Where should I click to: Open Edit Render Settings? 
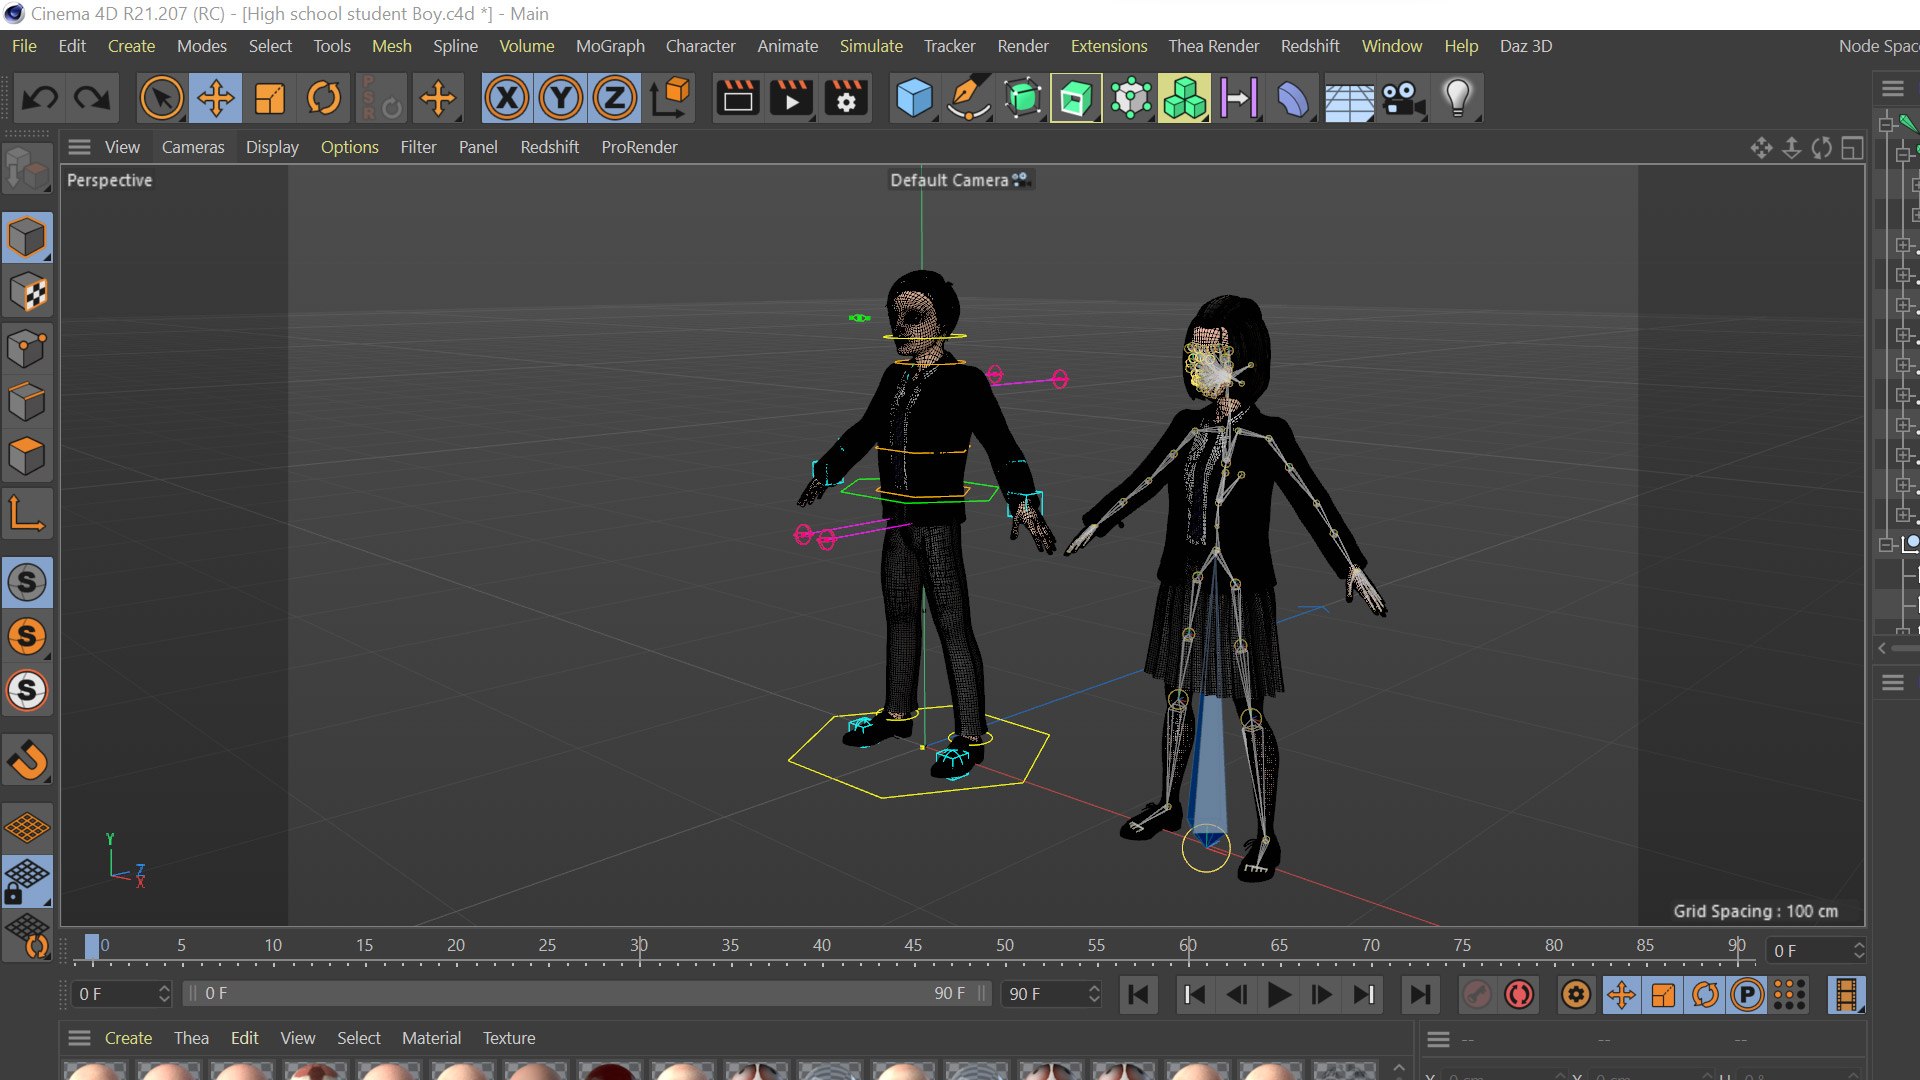(x=846, y=98)
